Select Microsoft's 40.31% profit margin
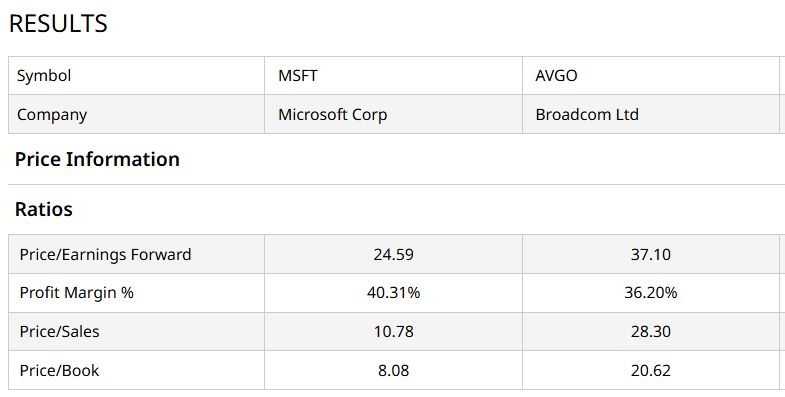 tap(394, 293)
